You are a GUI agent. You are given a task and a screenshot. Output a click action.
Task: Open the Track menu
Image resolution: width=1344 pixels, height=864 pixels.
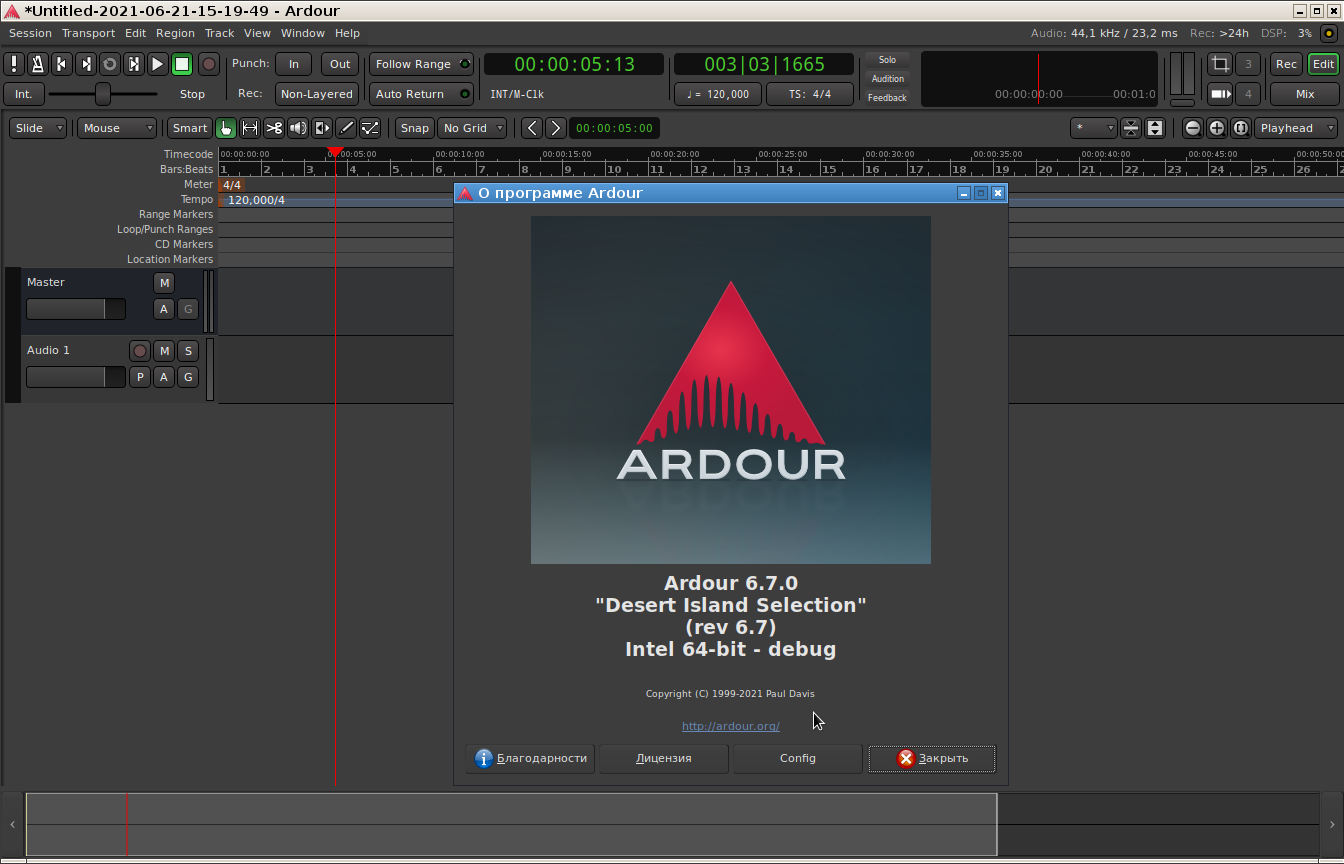coord(219,33)
